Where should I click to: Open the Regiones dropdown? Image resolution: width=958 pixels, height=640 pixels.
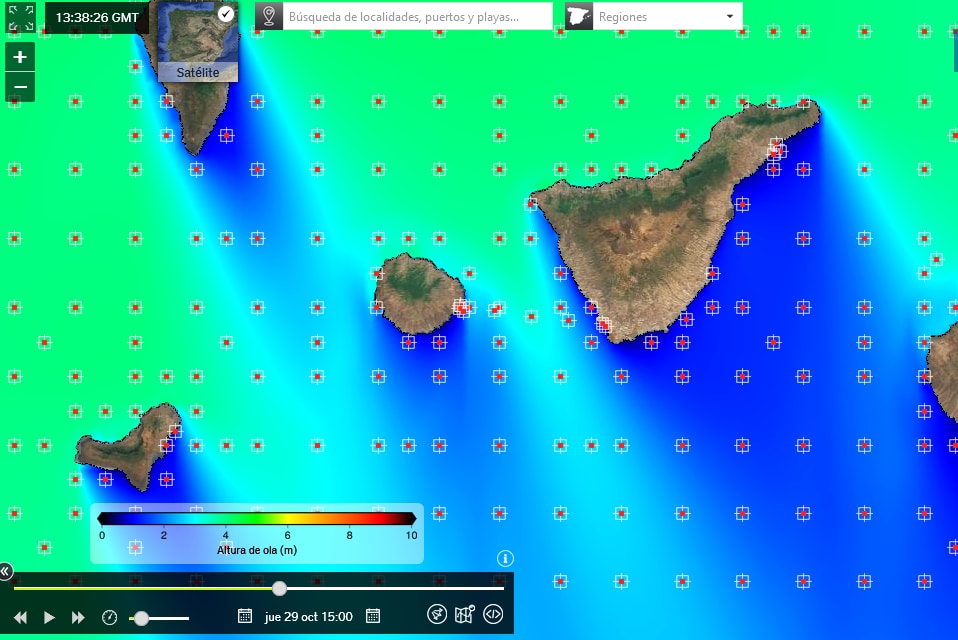(x=654, y=17)
